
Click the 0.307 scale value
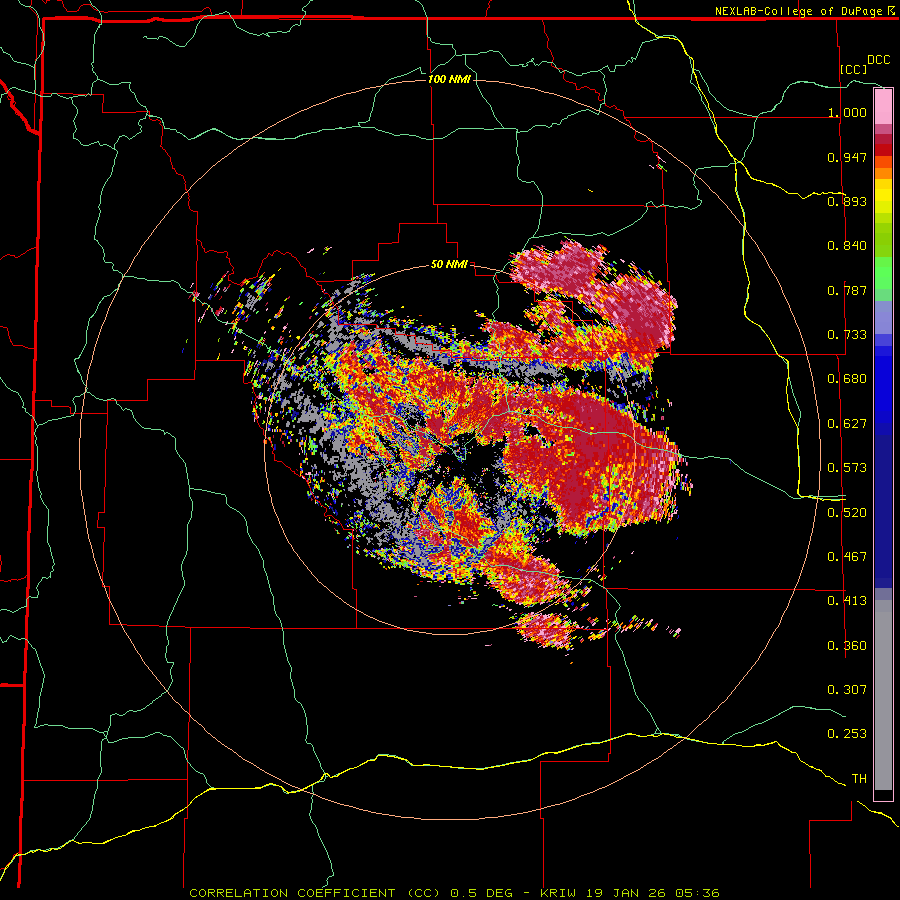(847, 690)
